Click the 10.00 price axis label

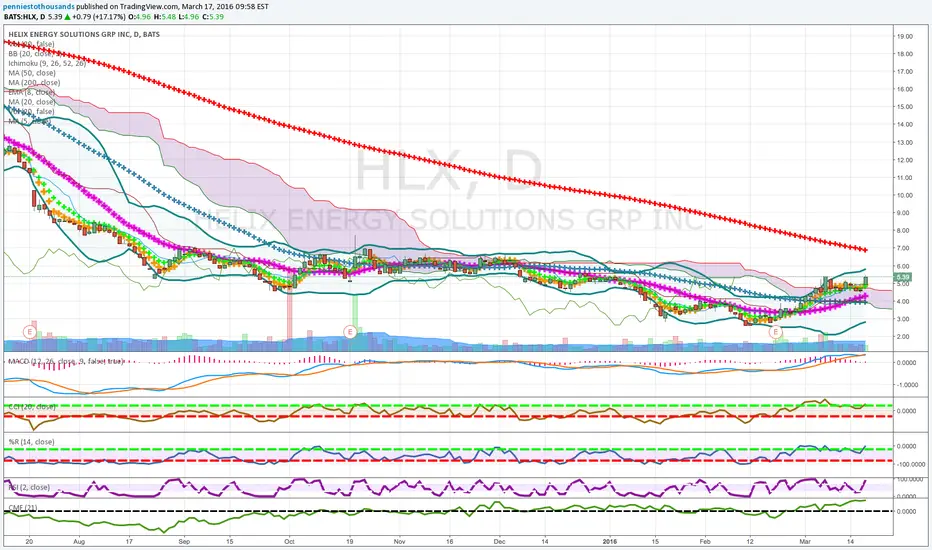click(905, 195)
